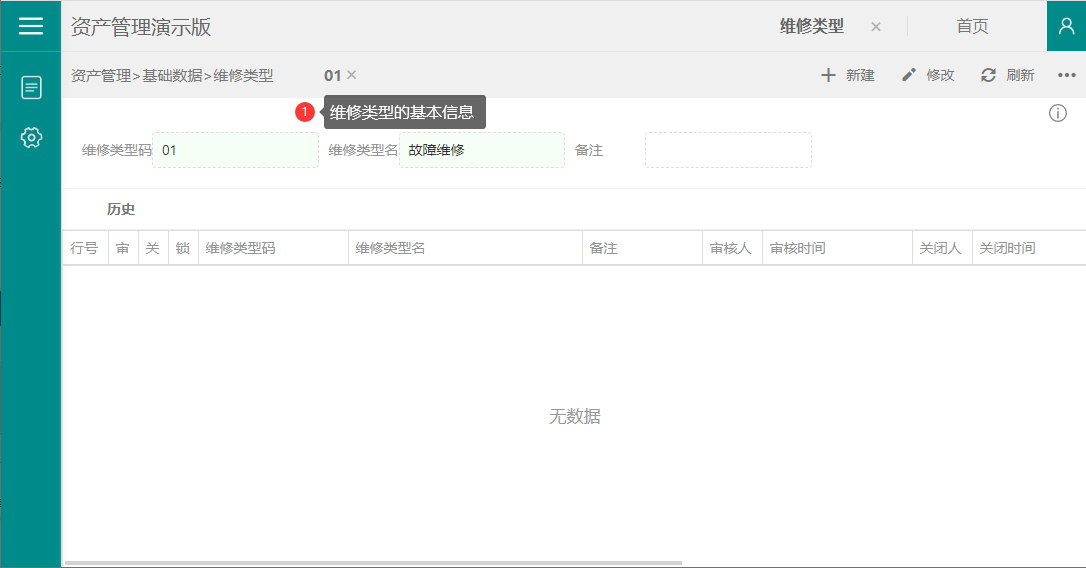The image size is (1086, 568).
Task: Click the 维修类型 breadcrumb item
Action: coord(243,76)
